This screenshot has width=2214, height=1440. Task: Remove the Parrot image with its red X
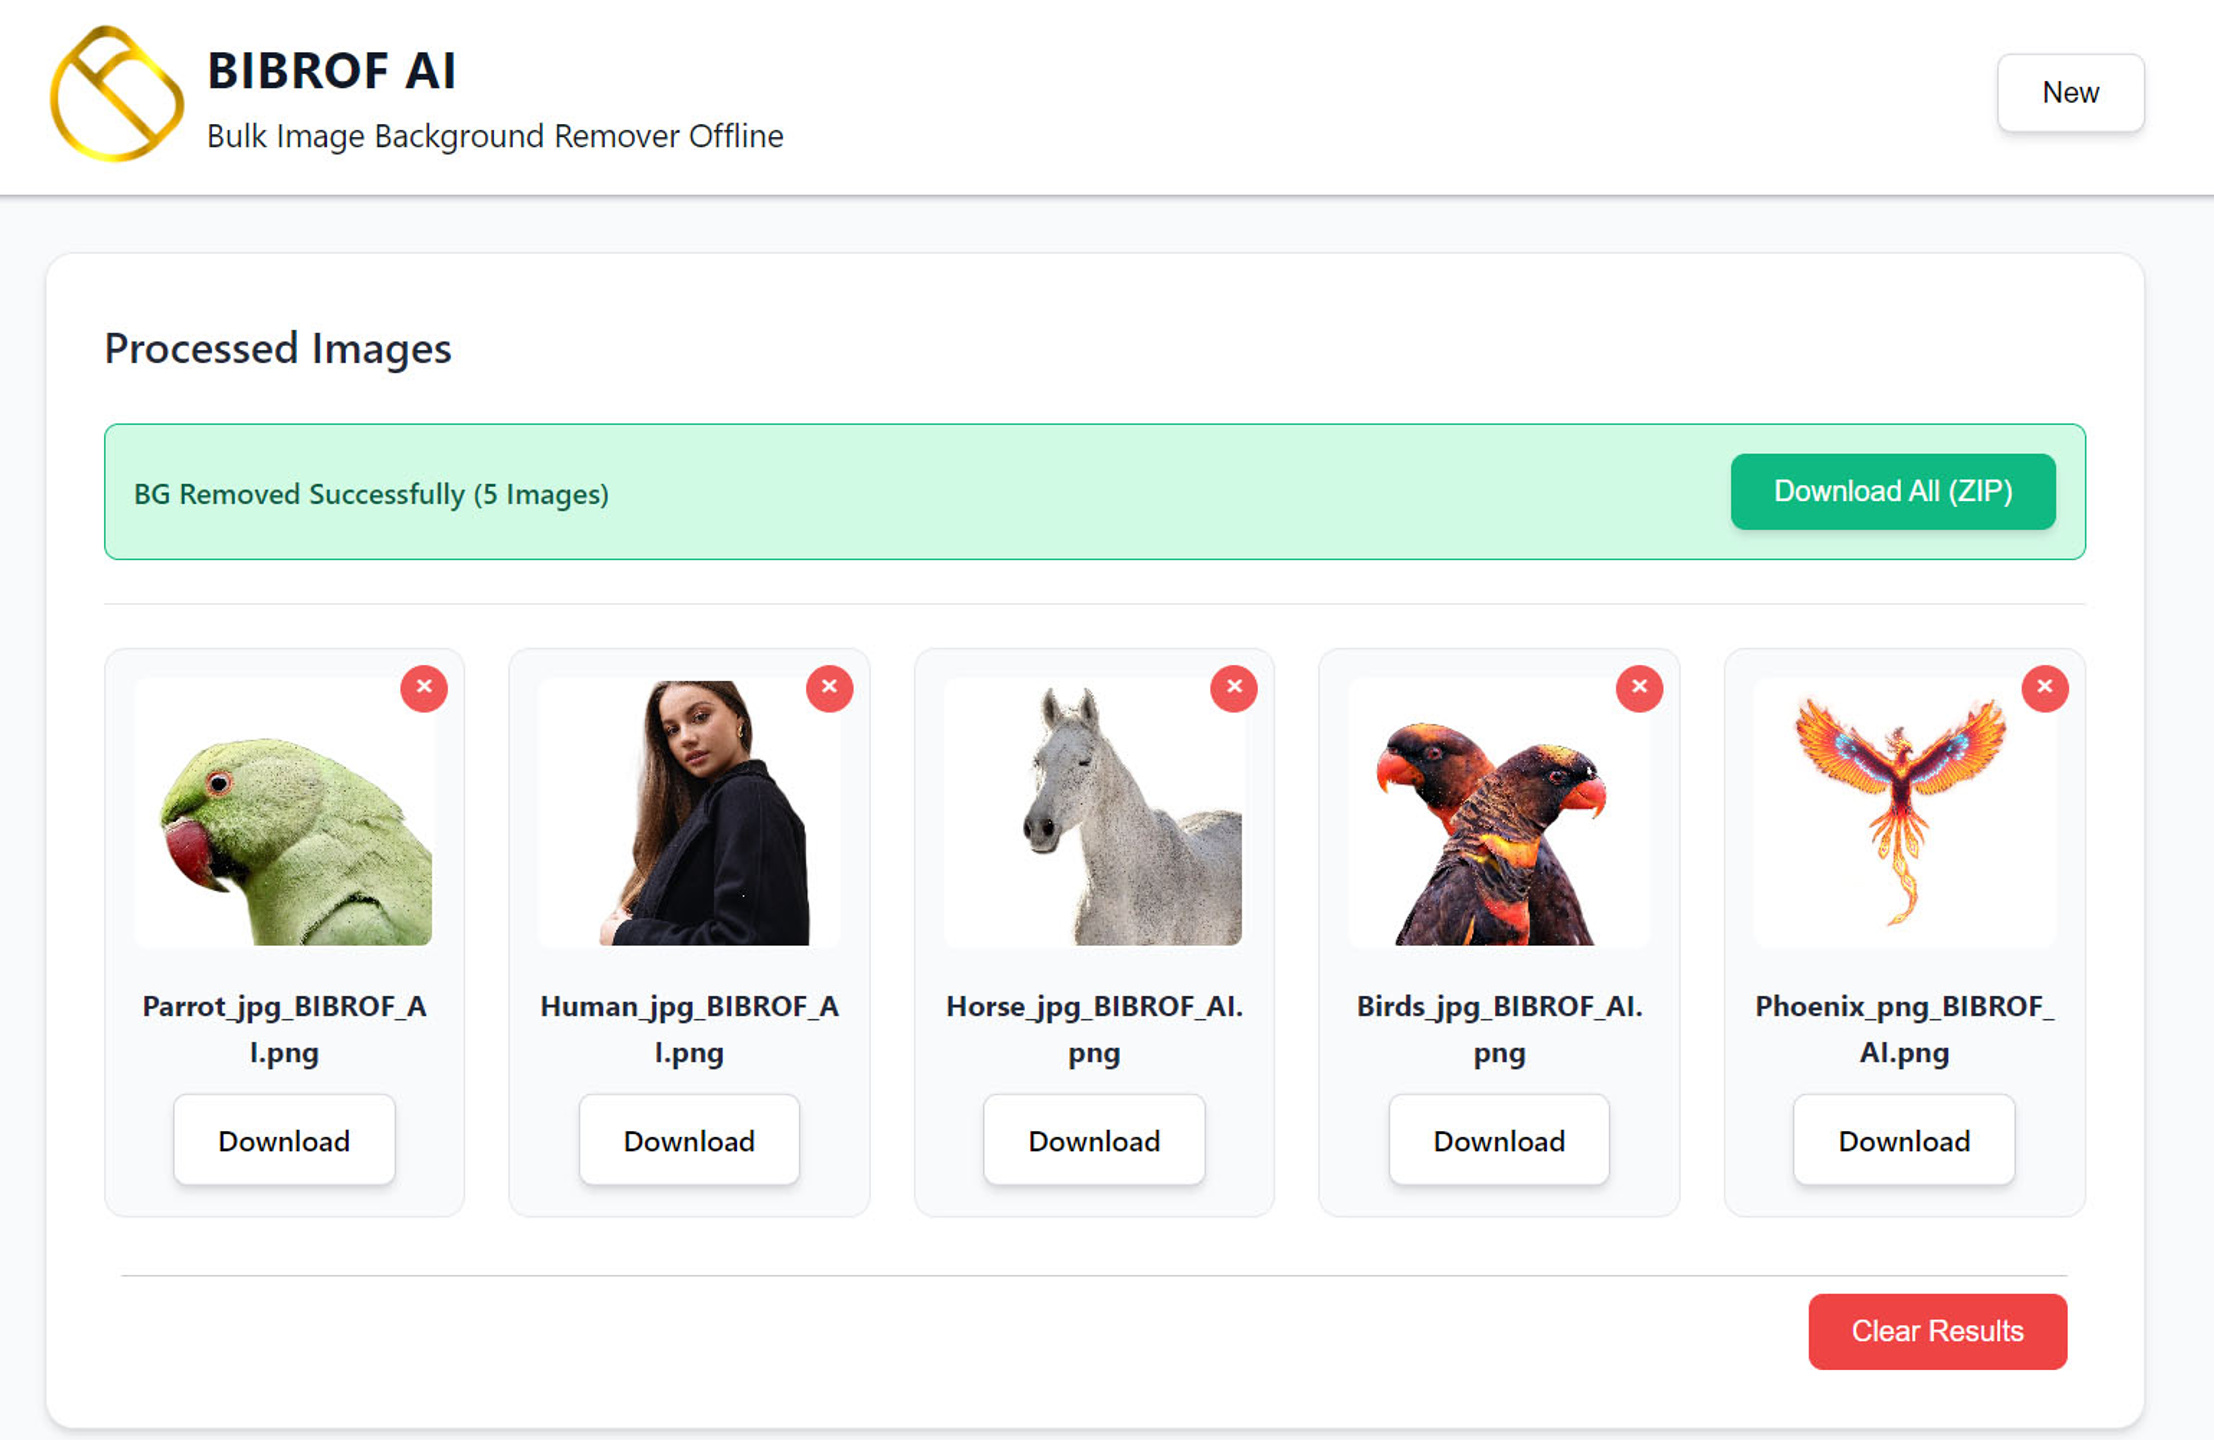[x=424, y=688]
